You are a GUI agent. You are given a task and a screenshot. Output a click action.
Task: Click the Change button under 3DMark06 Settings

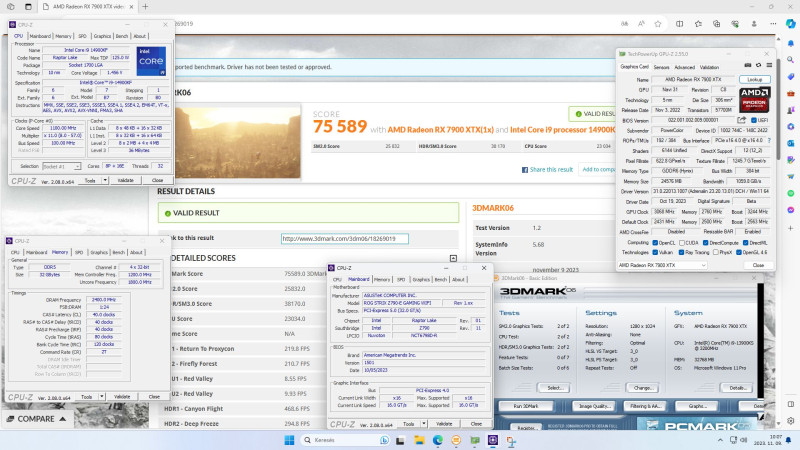tap(643, 388)
